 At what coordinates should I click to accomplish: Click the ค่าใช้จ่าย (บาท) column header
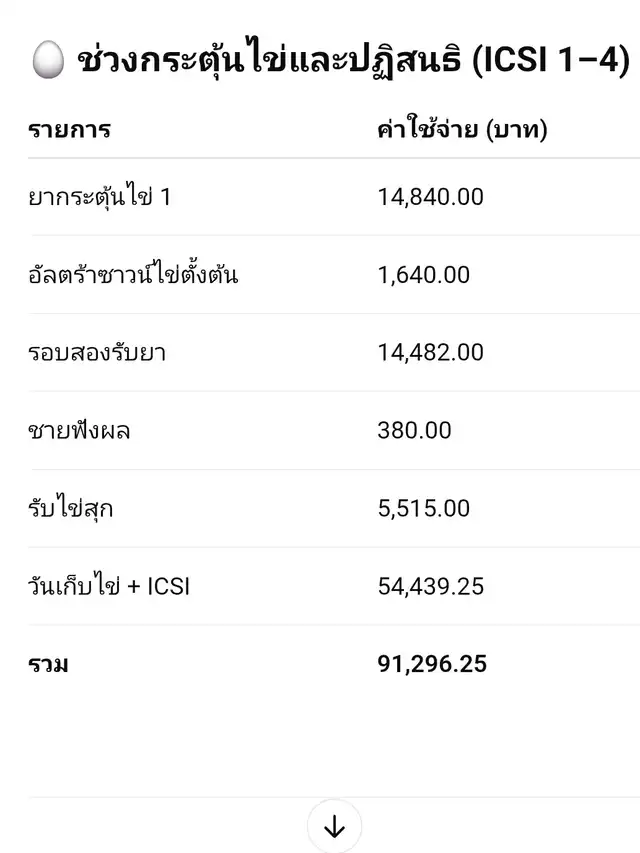tap(462, 130)
